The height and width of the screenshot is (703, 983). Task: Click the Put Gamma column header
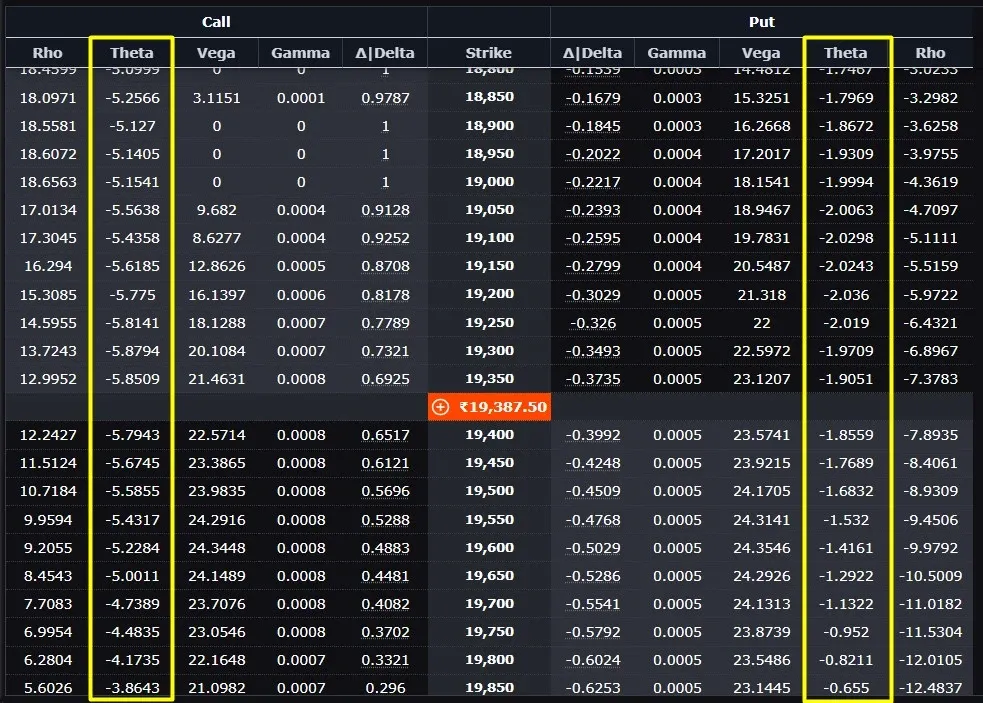[676, 53]
